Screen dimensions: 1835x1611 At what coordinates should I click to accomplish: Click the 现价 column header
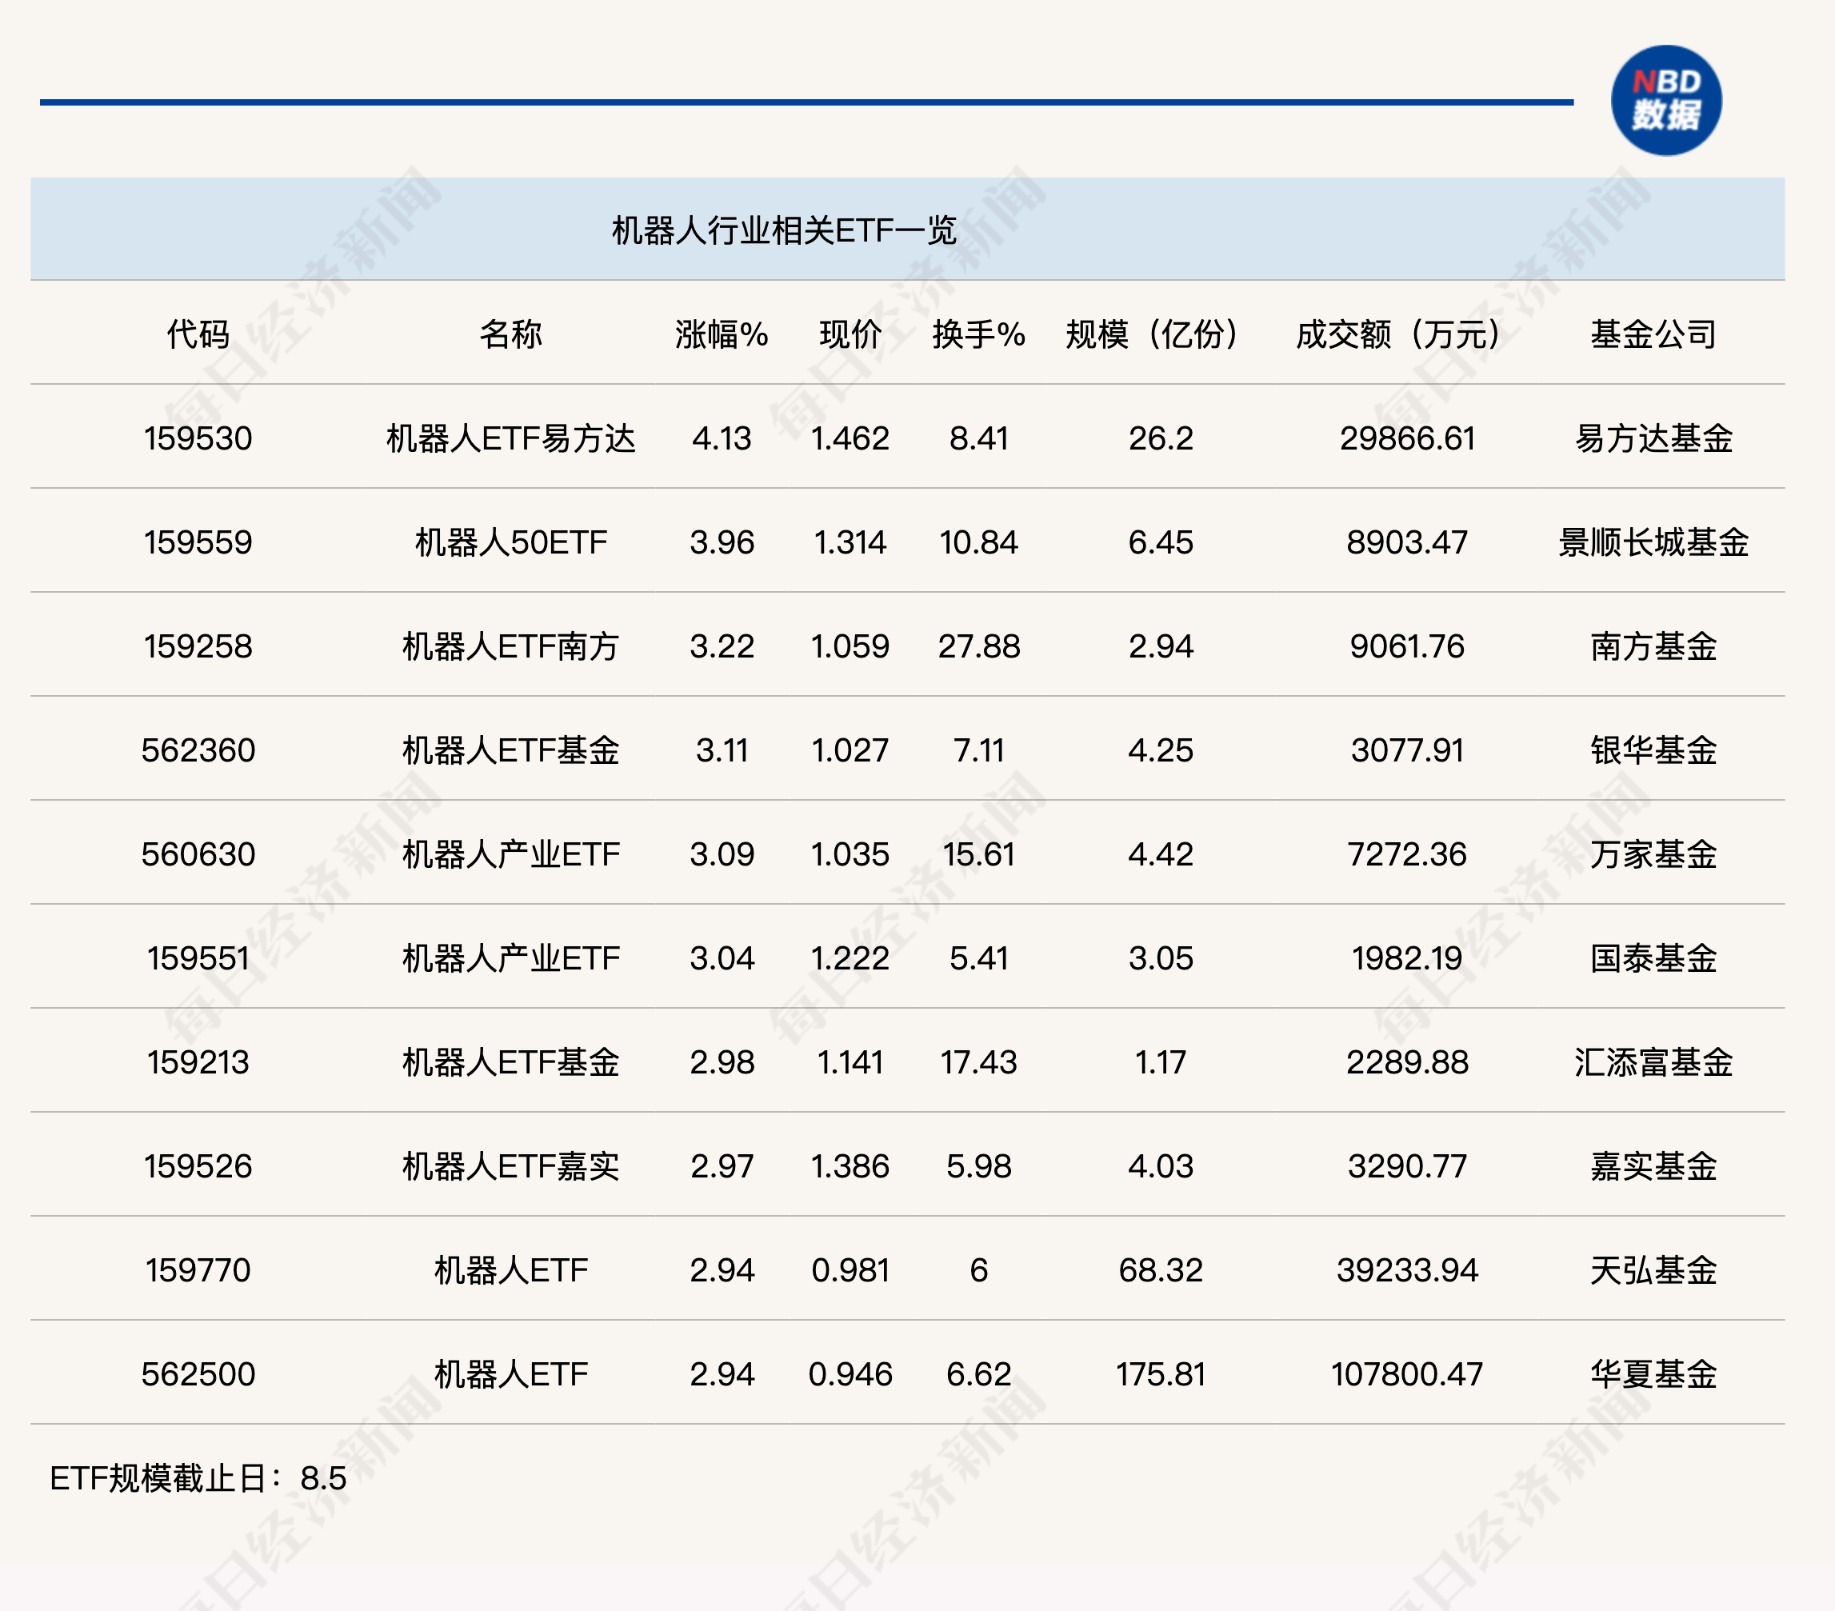point(850,334)
